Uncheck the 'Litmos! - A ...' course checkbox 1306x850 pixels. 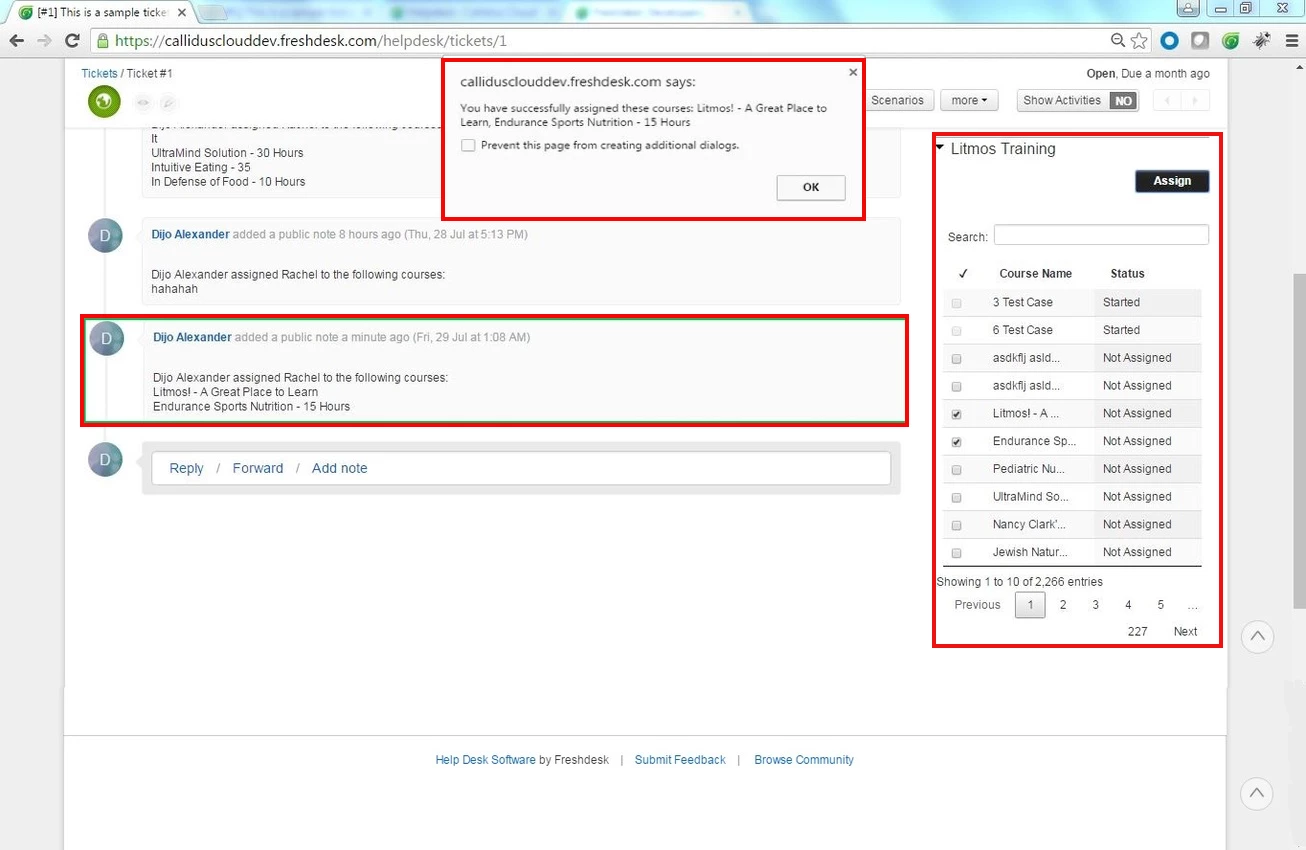coord(956,414)
